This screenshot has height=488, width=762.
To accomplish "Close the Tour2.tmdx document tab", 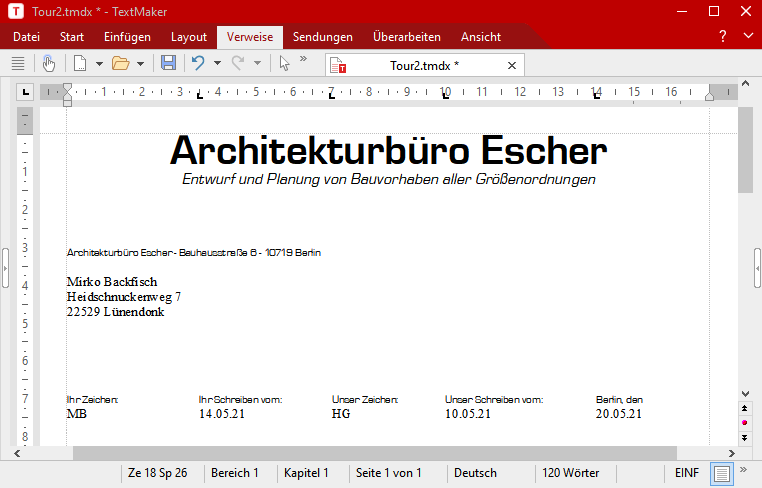I will point(512,66).
